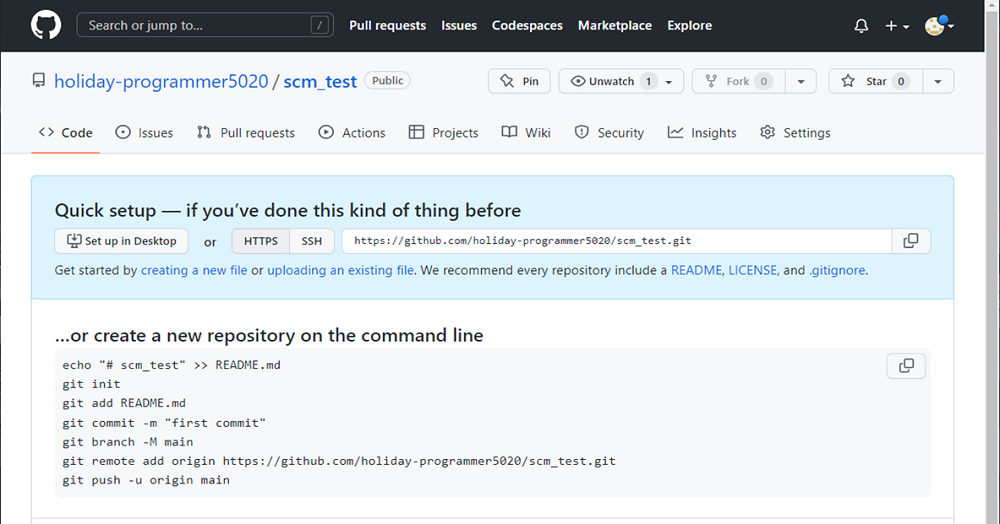Viewport: 1000px width, 524px height.
Task: Click the fork count badge 0
Action: click(x=763, y=81)
